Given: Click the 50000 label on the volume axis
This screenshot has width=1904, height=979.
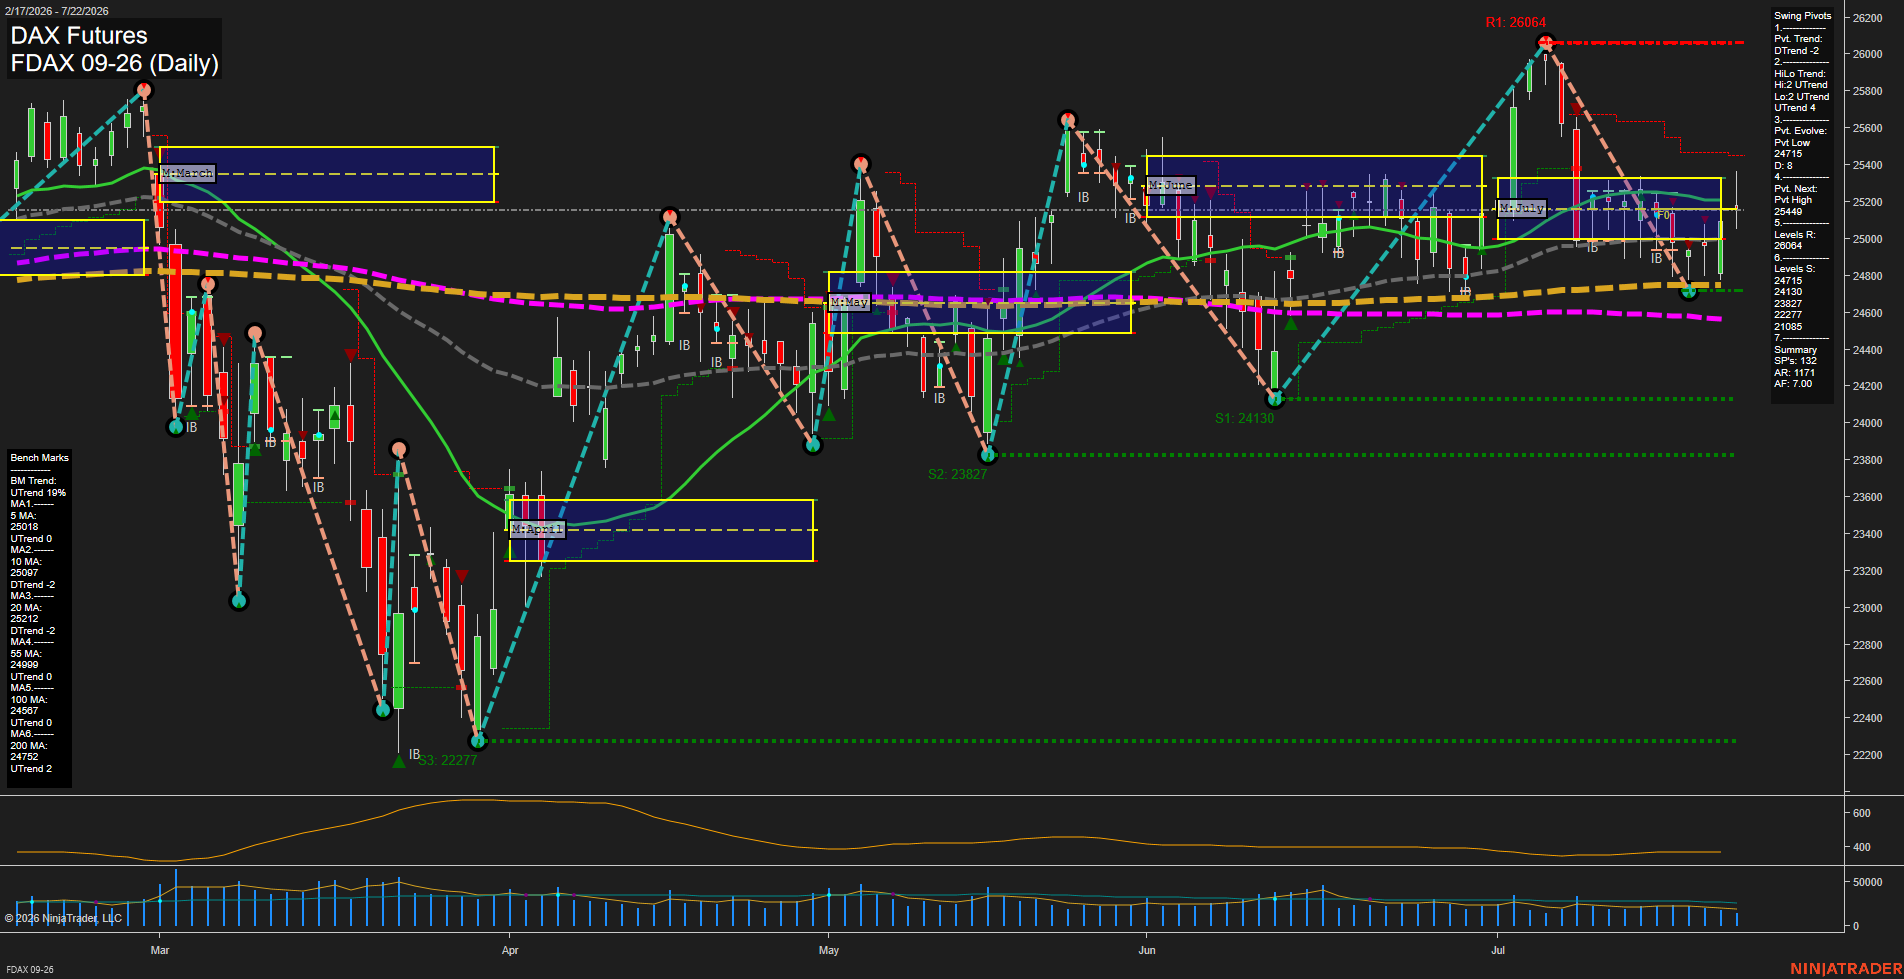Looking at the screenshot, I should pyautogui.click(x=1867, y=882).
